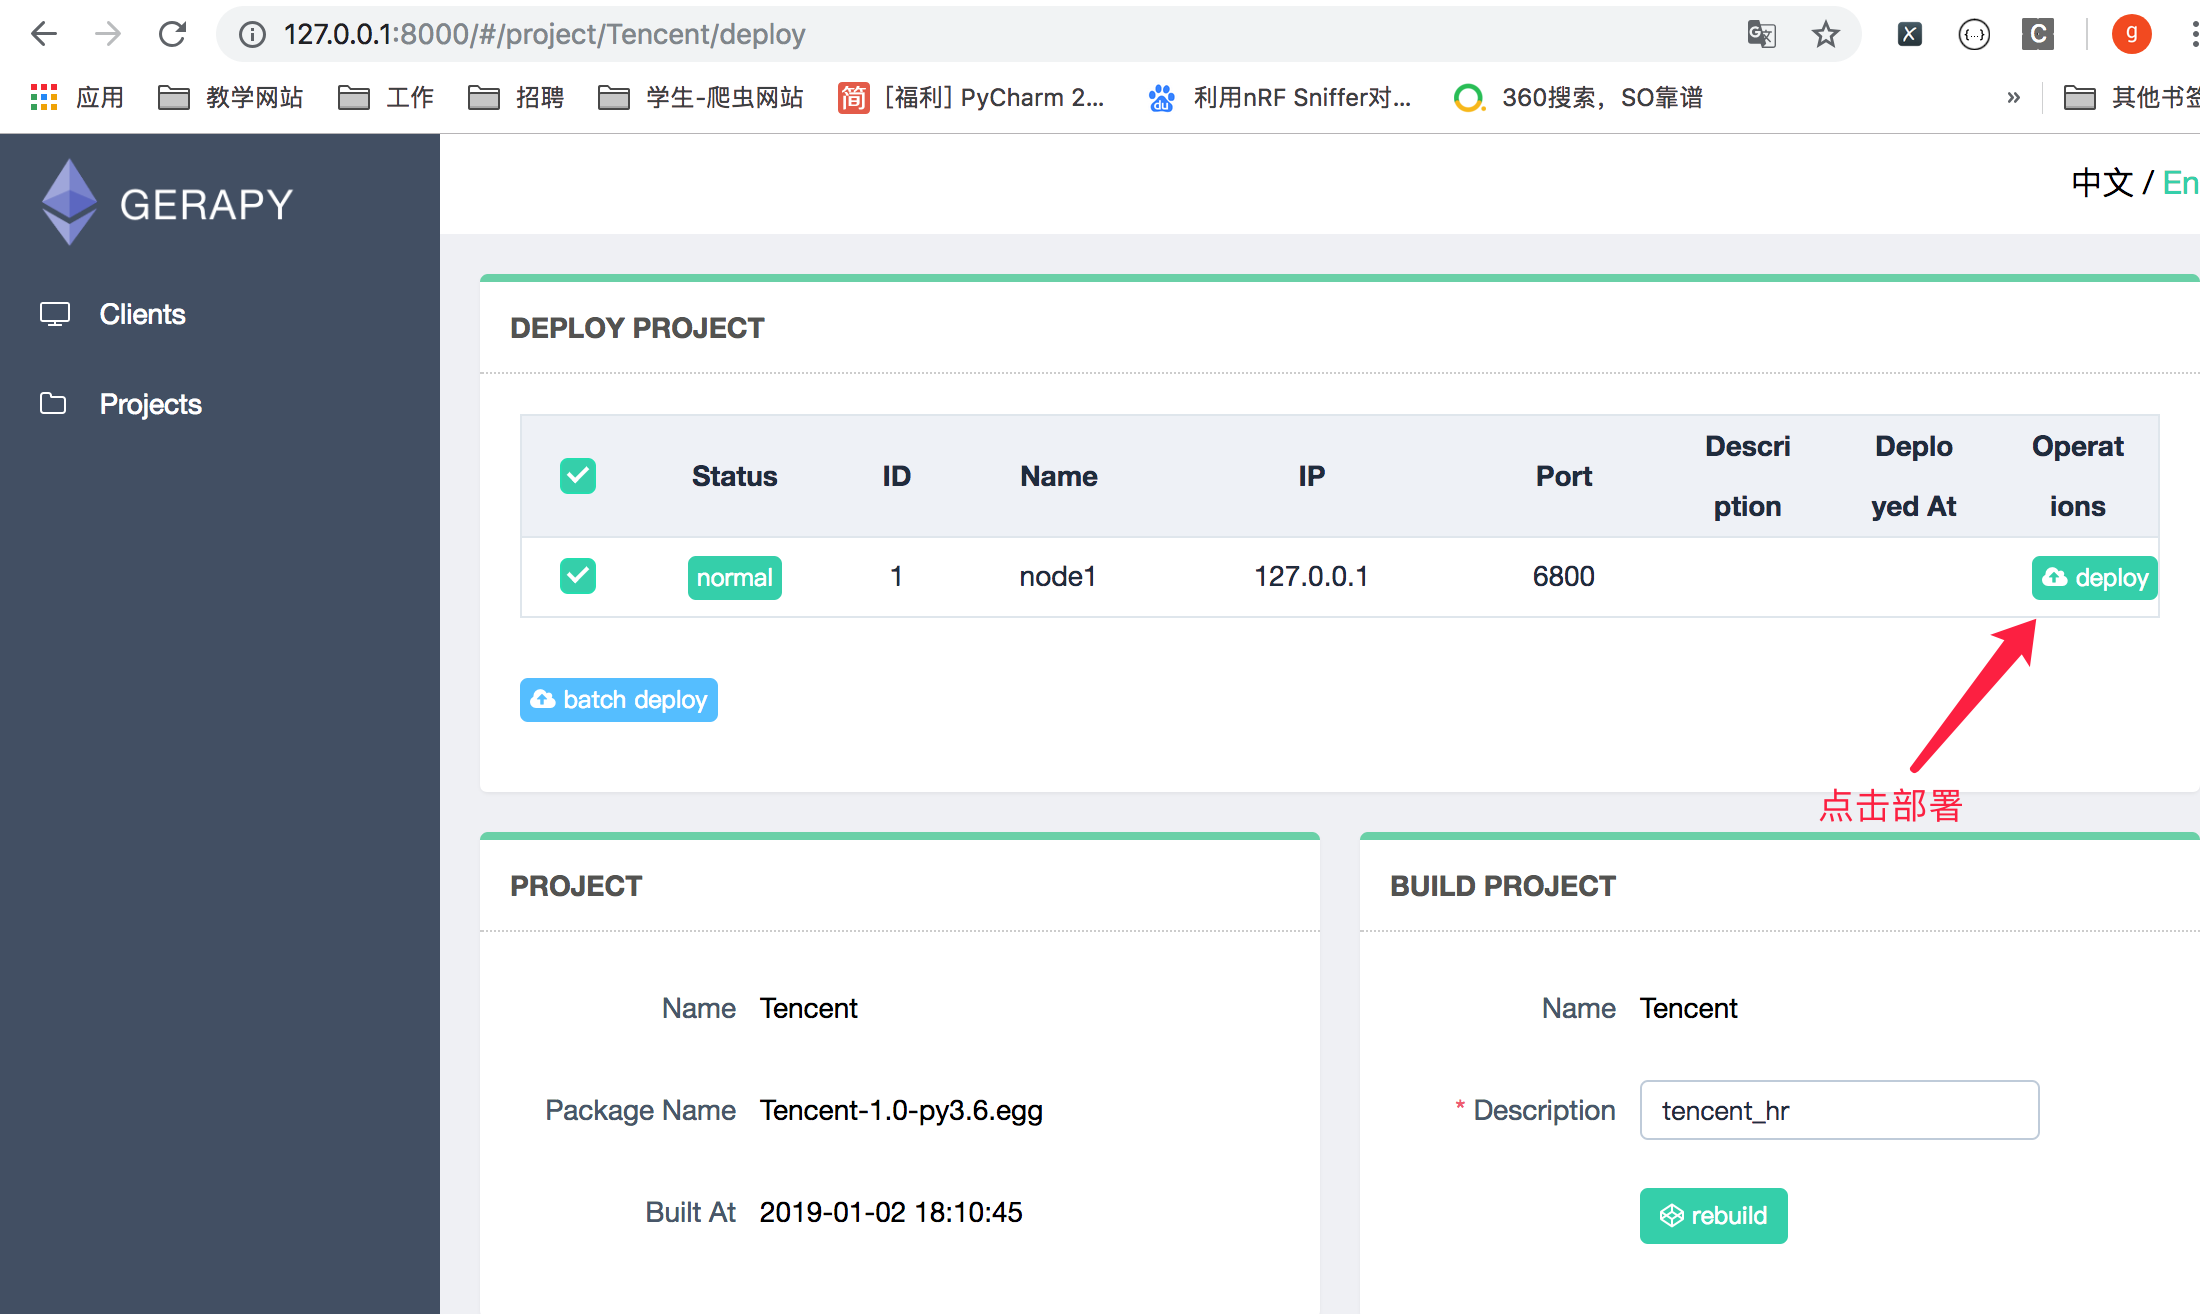
Task: Toggle the select-all checkbox in table header
Action: point(578,476)
